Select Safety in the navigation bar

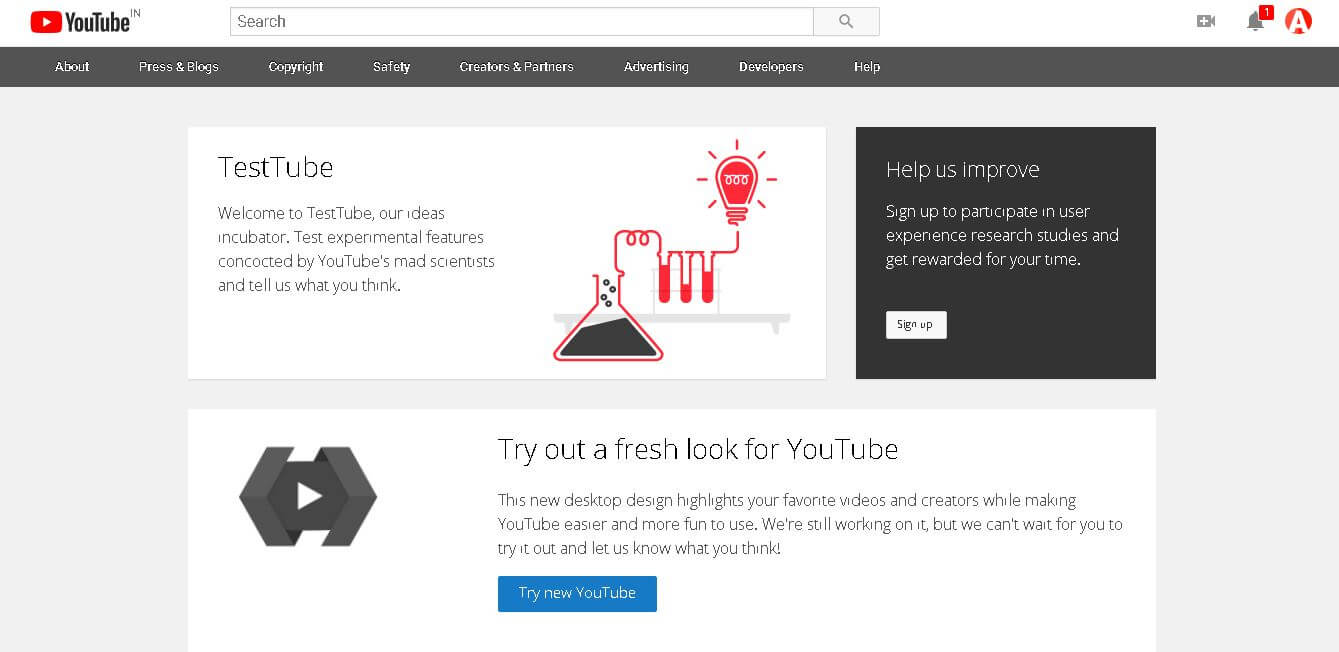(392, 67)
